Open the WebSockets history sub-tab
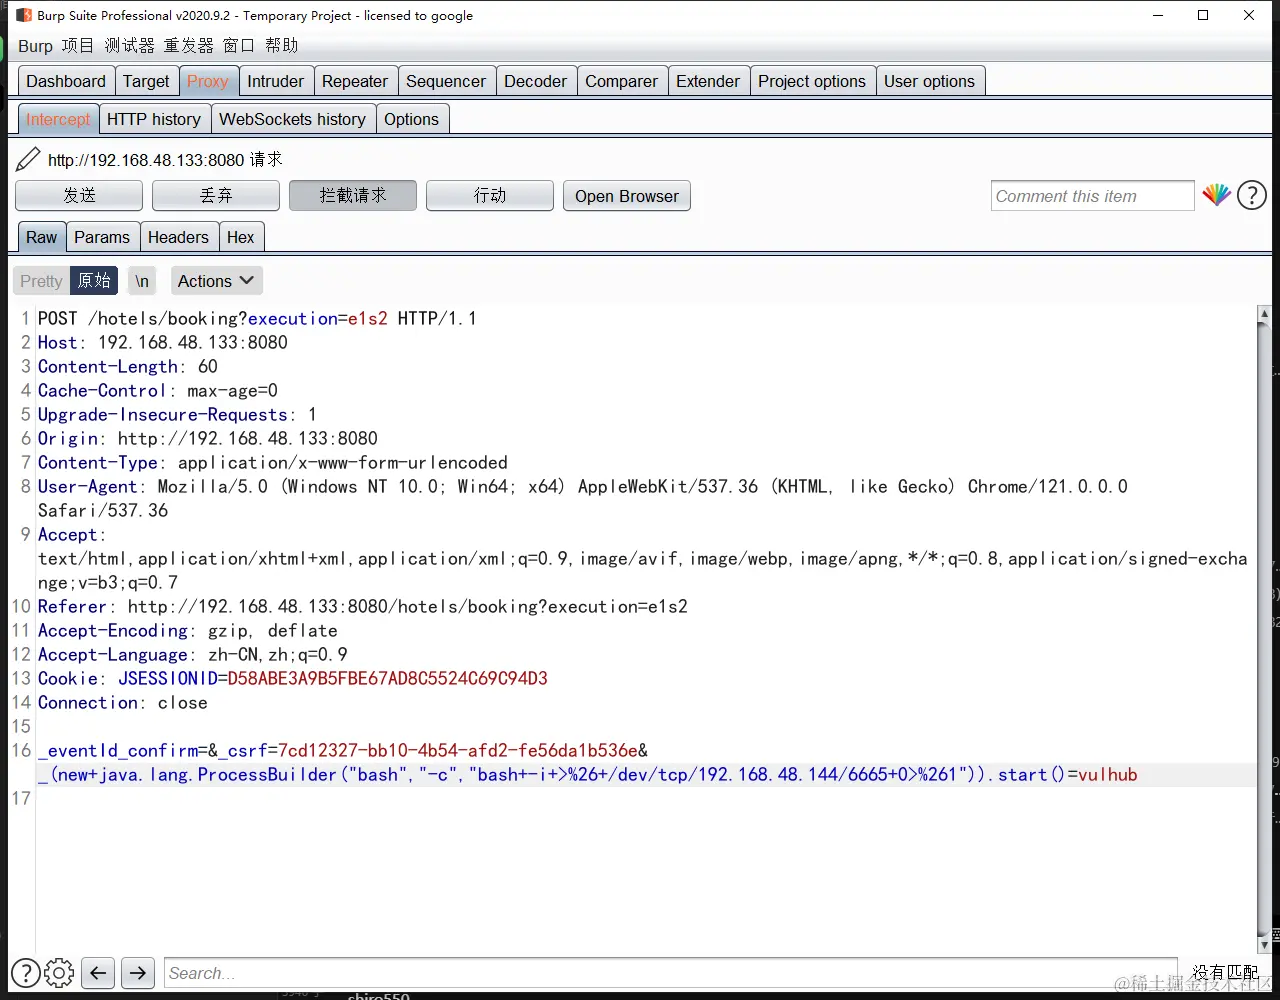Image resolution: width=1280 pixels, height=1000 pixels. click(293, 119)
